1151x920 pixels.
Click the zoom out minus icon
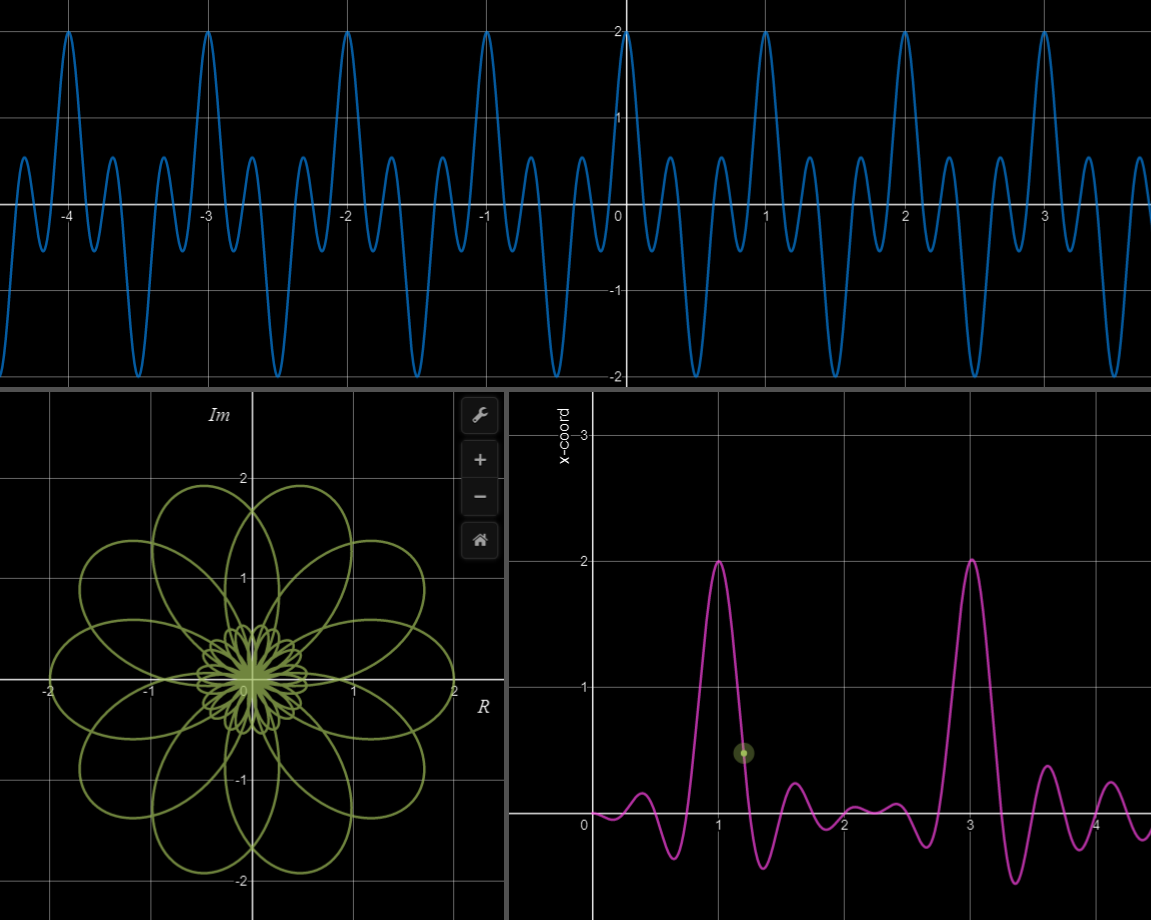479,496
